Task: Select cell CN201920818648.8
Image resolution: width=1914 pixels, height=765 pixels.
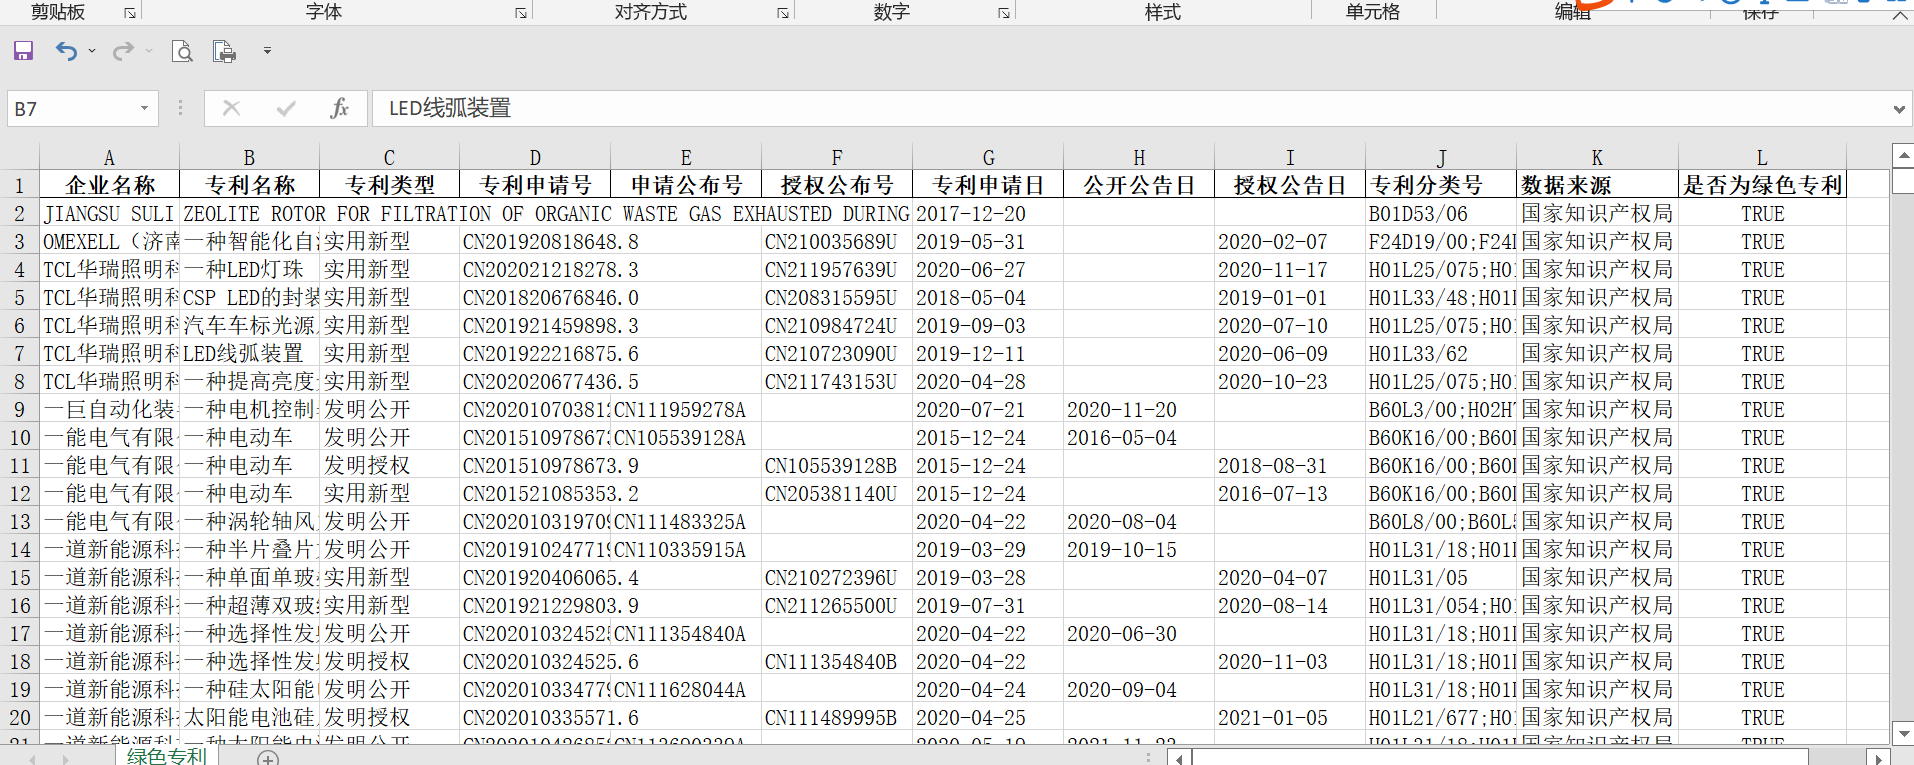Action: pyautogui.click(x=535, y=241)
